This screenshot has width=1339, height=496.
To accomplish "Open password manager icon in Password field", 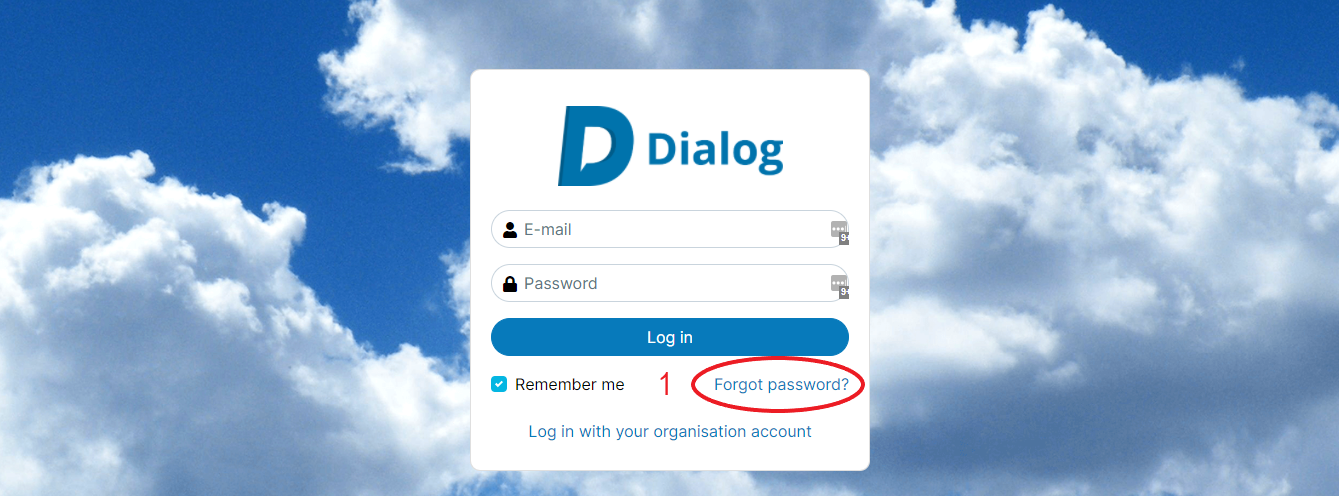I will 839,284.
